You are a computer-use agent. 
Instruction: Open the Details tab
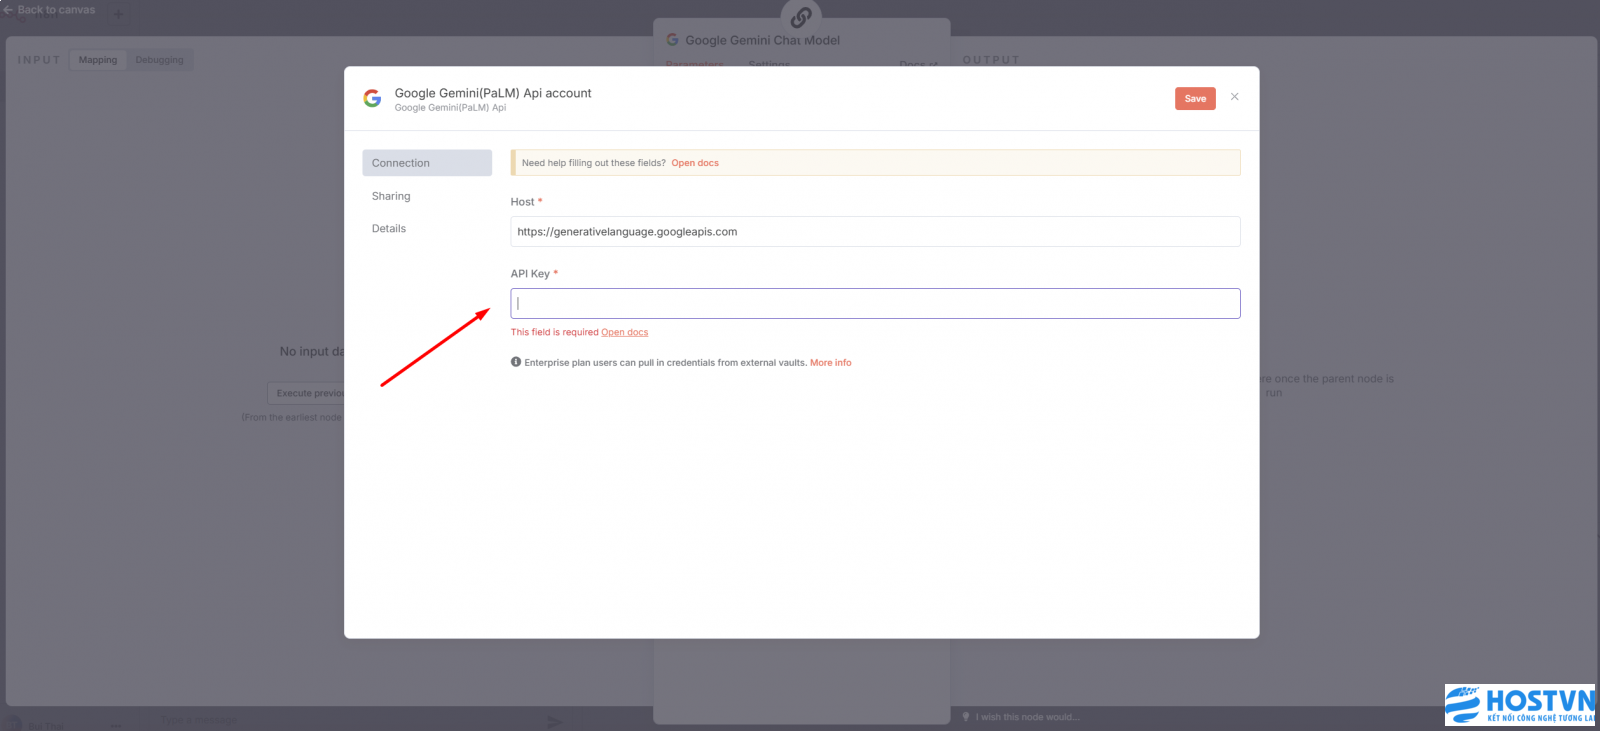pos(389,229)
